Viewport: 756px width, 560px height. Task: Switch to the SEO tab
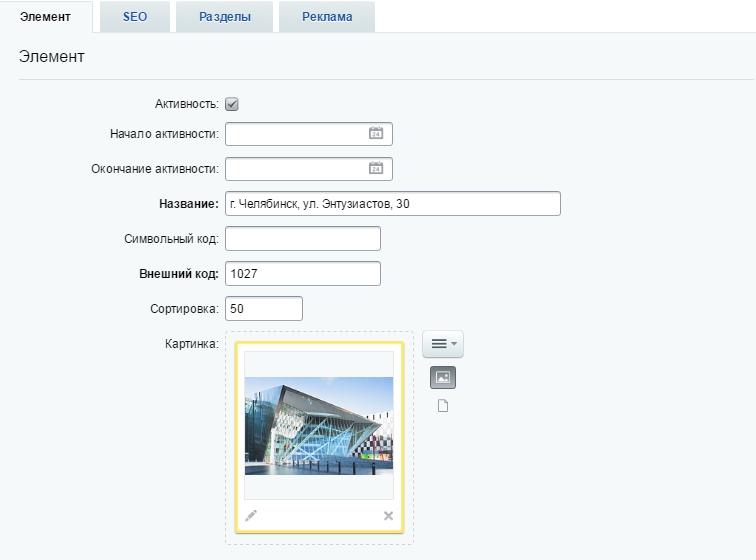coord(135,17)
